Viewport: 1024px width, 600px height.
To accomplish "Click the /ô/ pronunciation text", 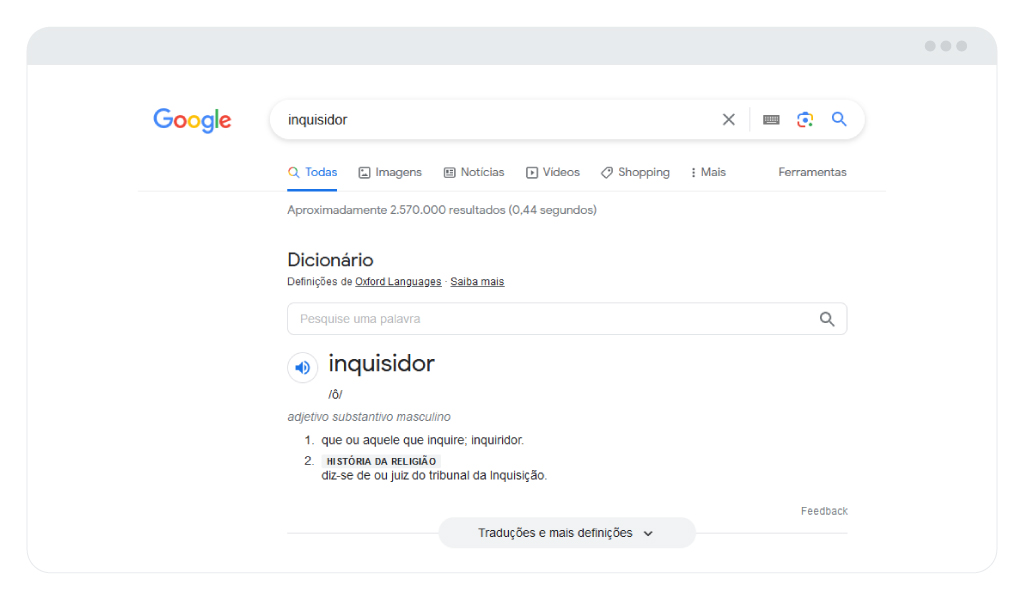I will pos(335,394).
